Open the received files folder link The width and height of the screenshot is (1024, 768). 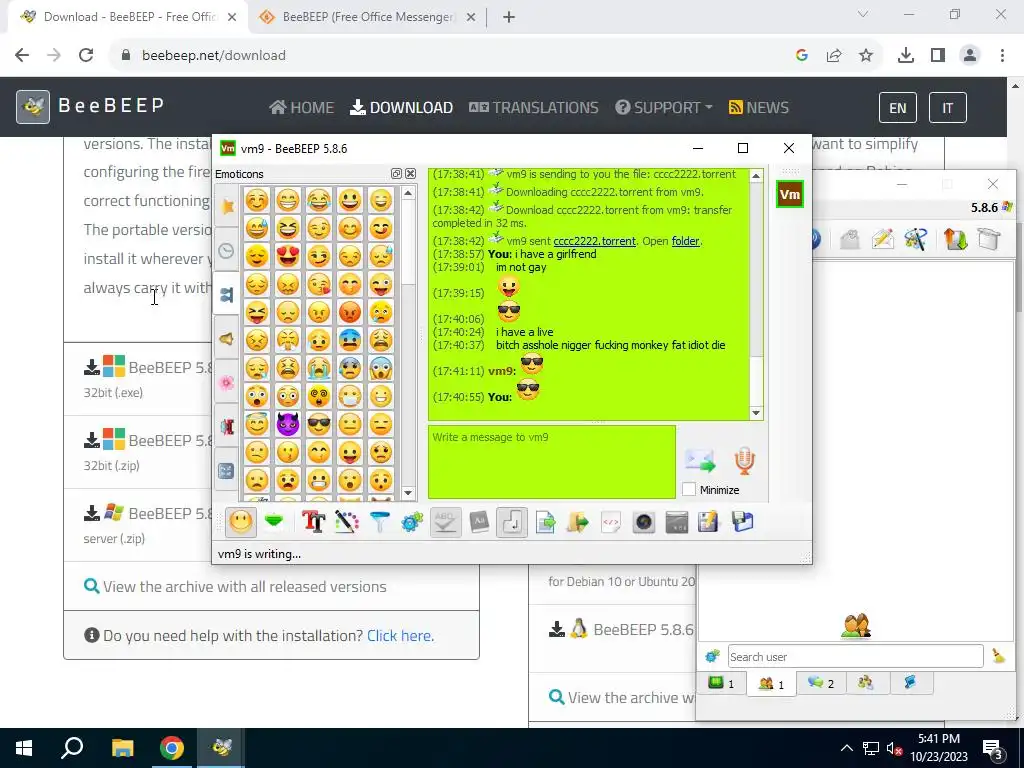point(686,241)
